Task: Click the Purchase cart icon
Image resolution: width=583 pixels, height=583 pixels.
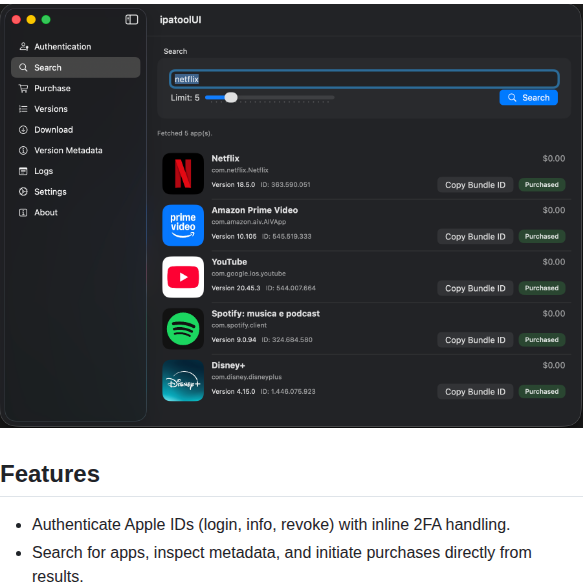Action: (x=23, y=88)
